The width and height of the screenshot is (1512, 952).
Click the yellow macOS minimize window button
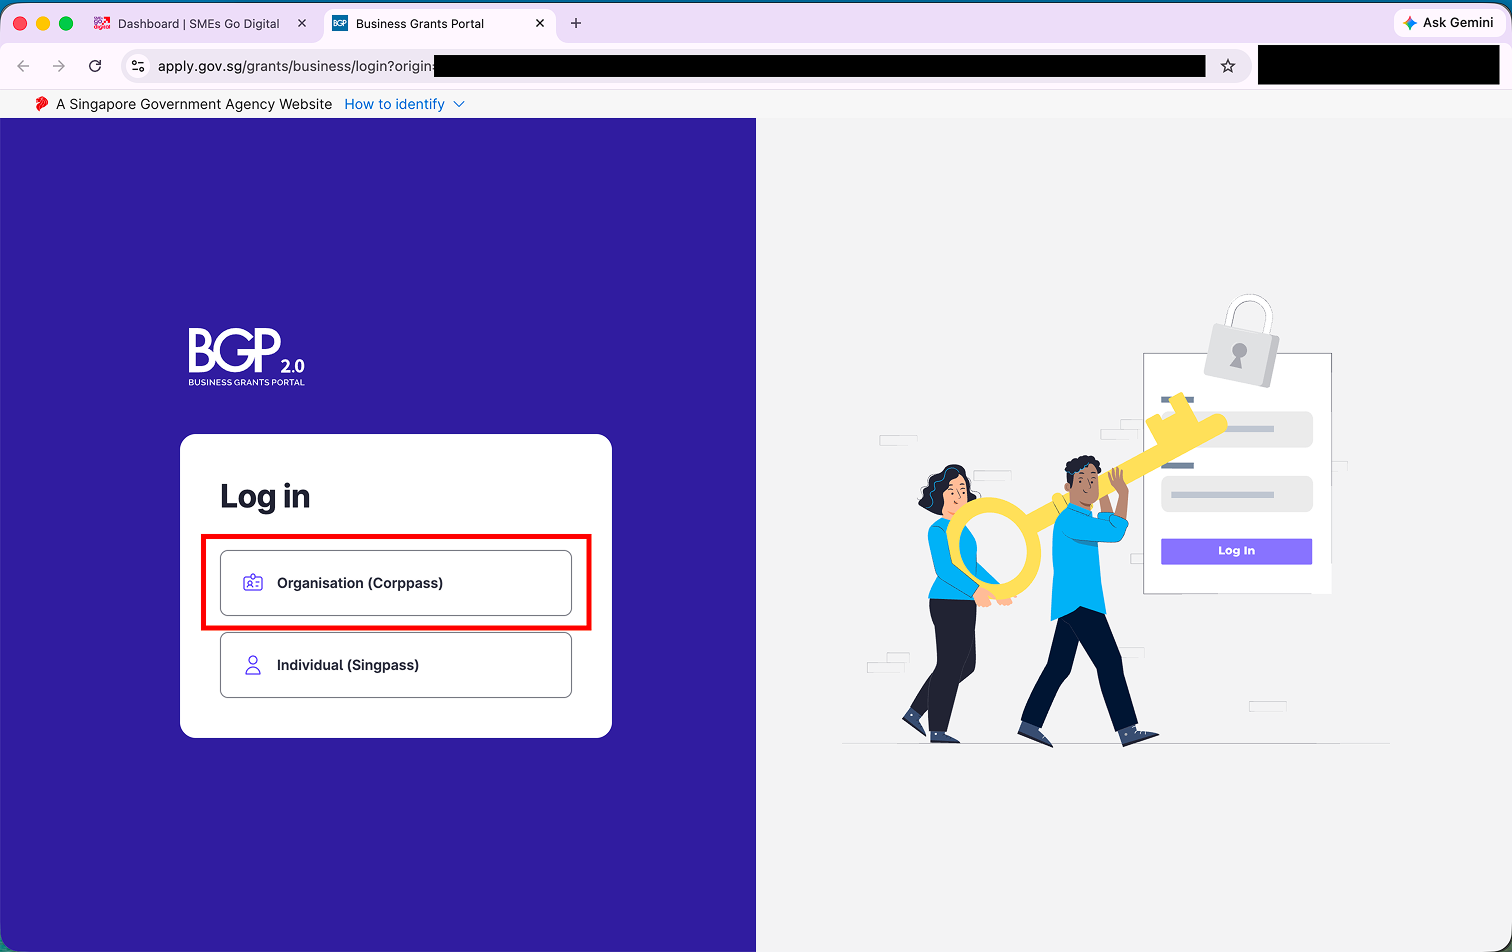43,23
